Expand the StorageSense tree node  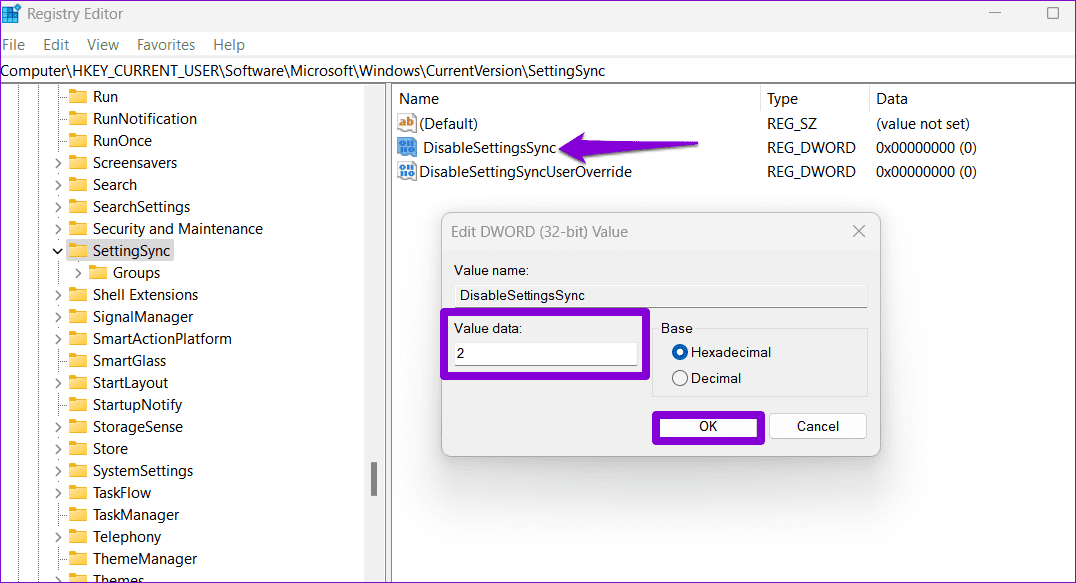[x=58, y=427]
